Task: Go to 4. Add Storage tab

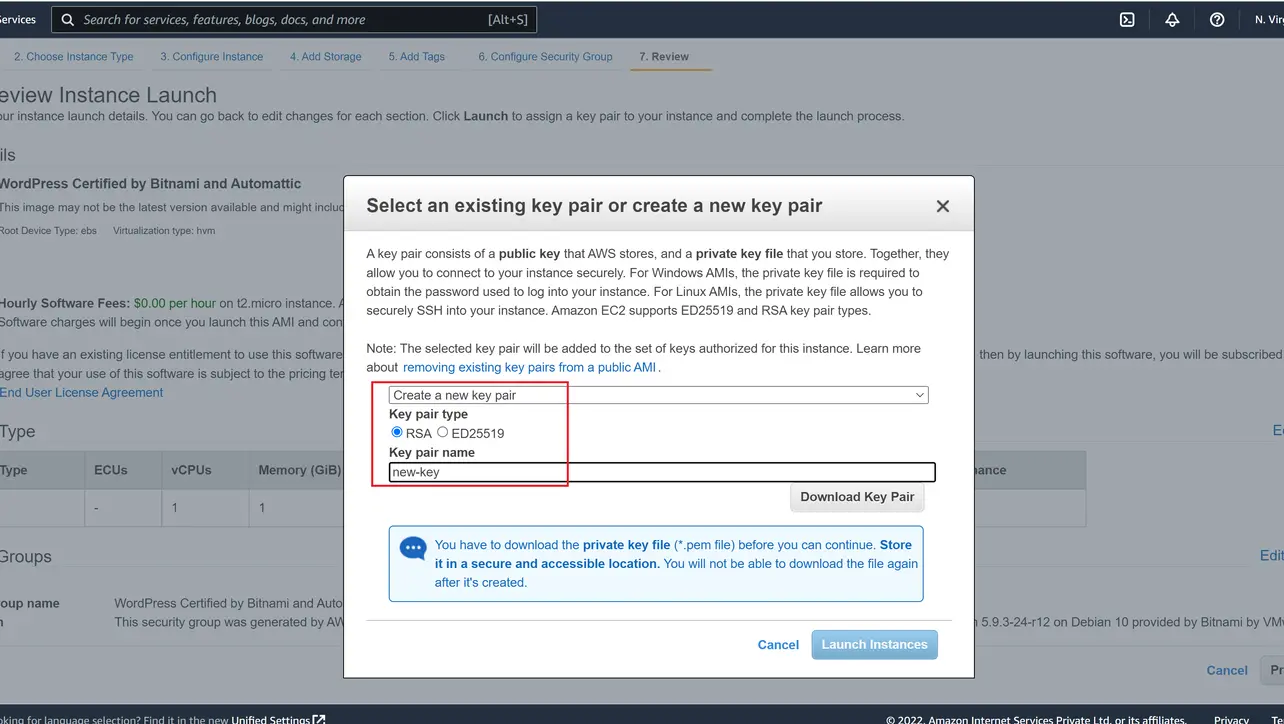Action: 326,57
